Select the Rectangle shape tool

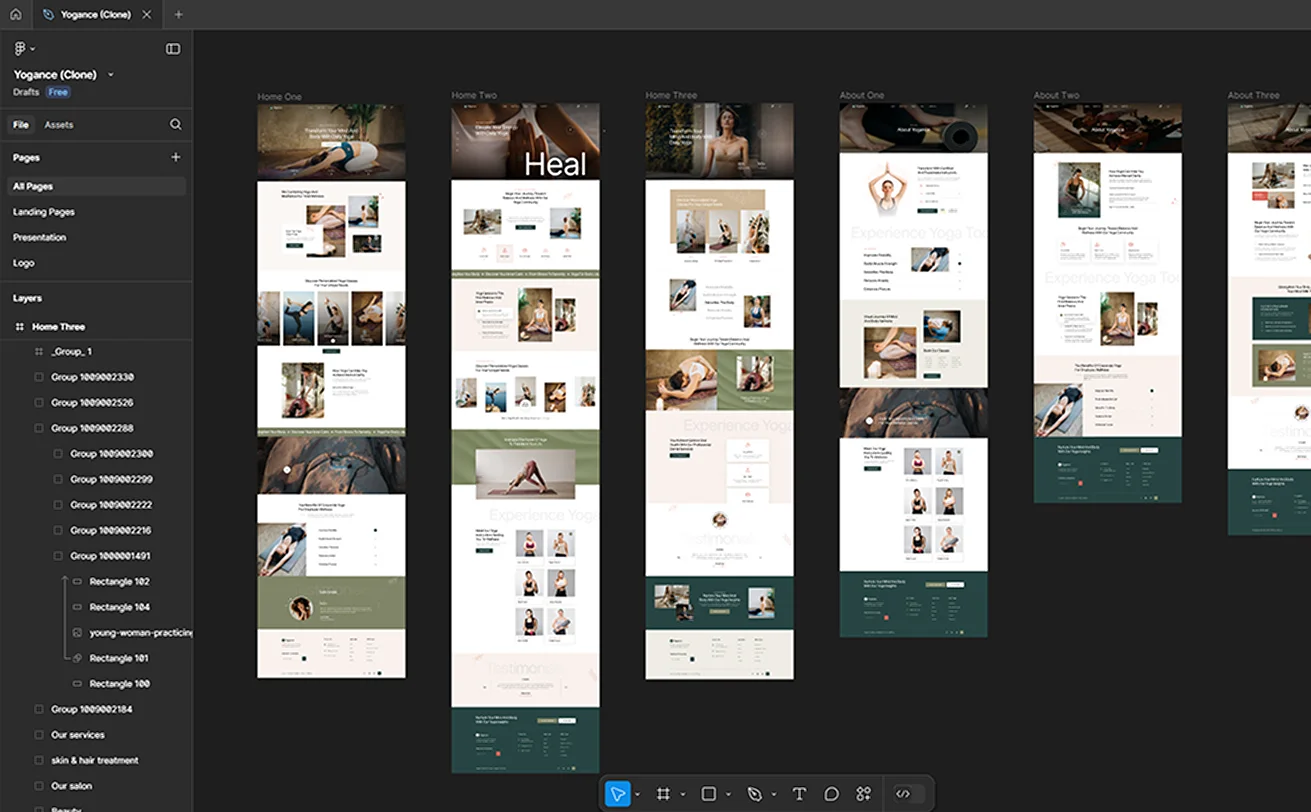[708, 794]
